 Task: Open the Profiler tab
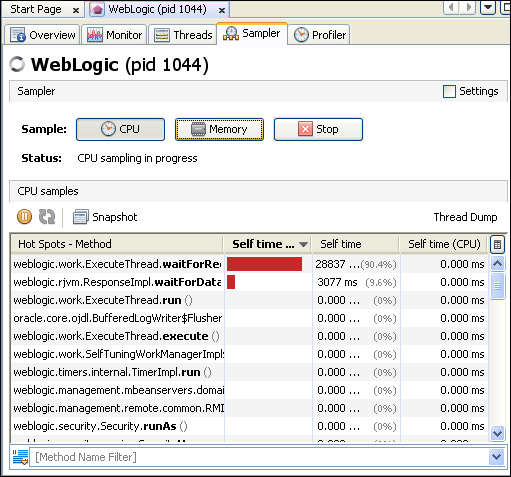point(320,35)
